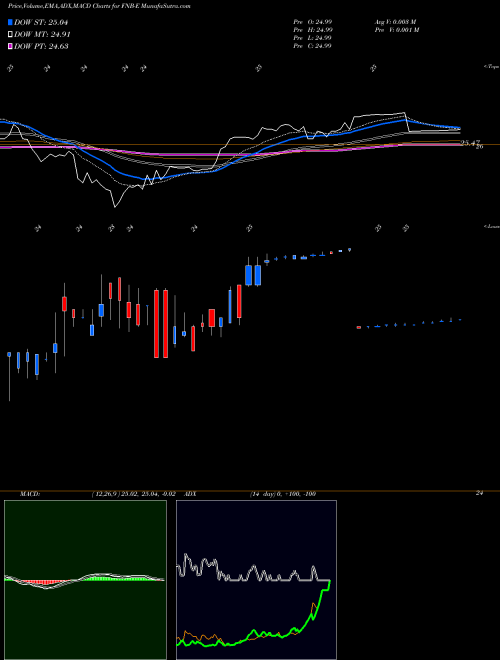
Task: Click the tall red candlestick pair mid-chart
Action: [x=161, y=324]
